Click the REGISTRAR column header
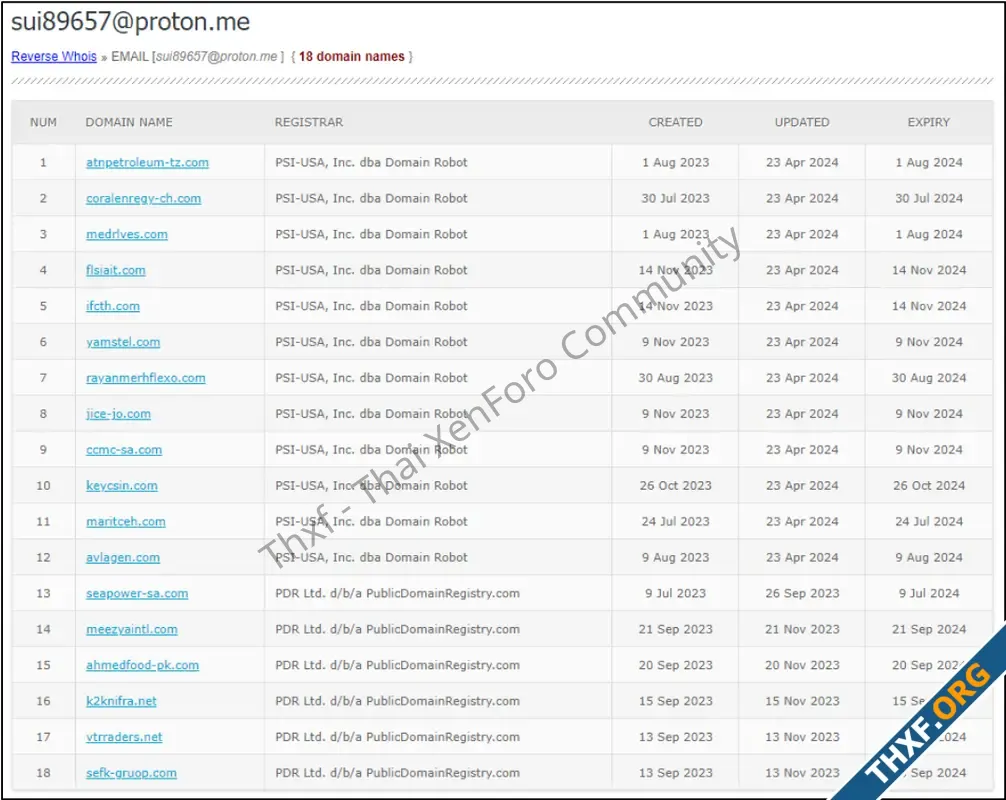Viewport: 1006px width, 800px height. (x=309, y=122)
